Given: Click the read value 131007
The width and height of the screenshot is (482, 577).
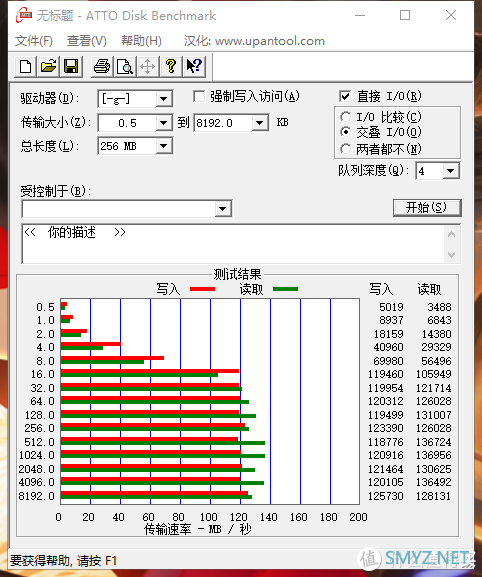Looking at the screenshot, I should pyautogui.click(x=433, y=415).
